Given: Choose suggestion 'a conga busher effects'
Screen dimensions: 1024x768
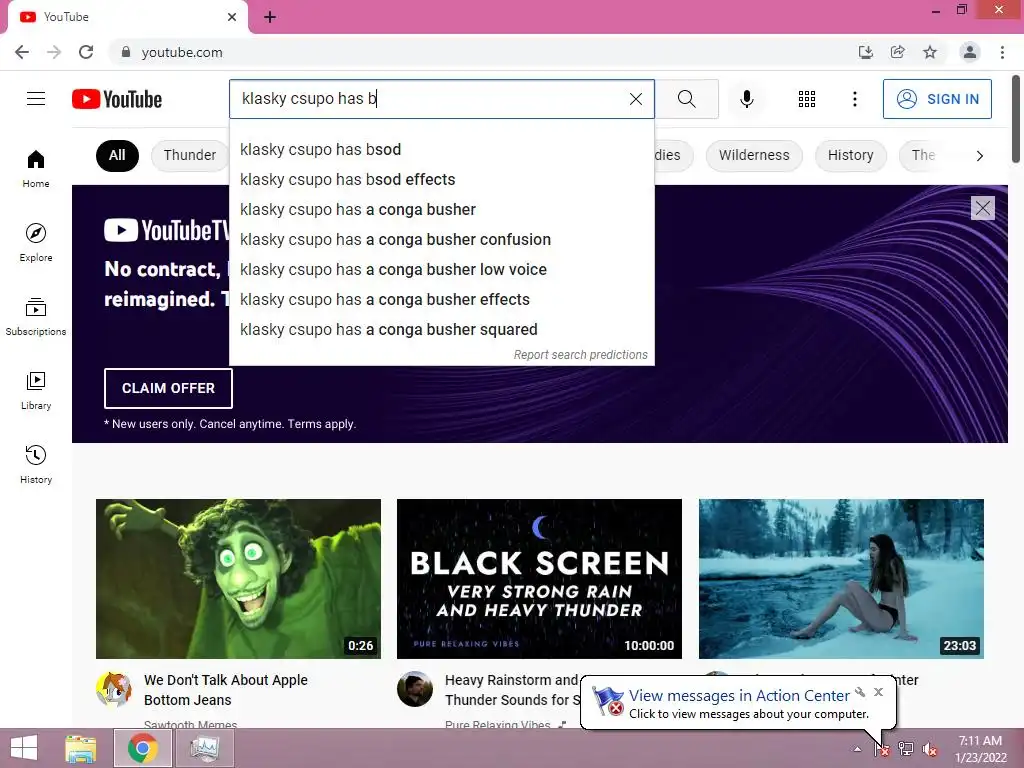Looking at the screenshot, I should (441, 300).
